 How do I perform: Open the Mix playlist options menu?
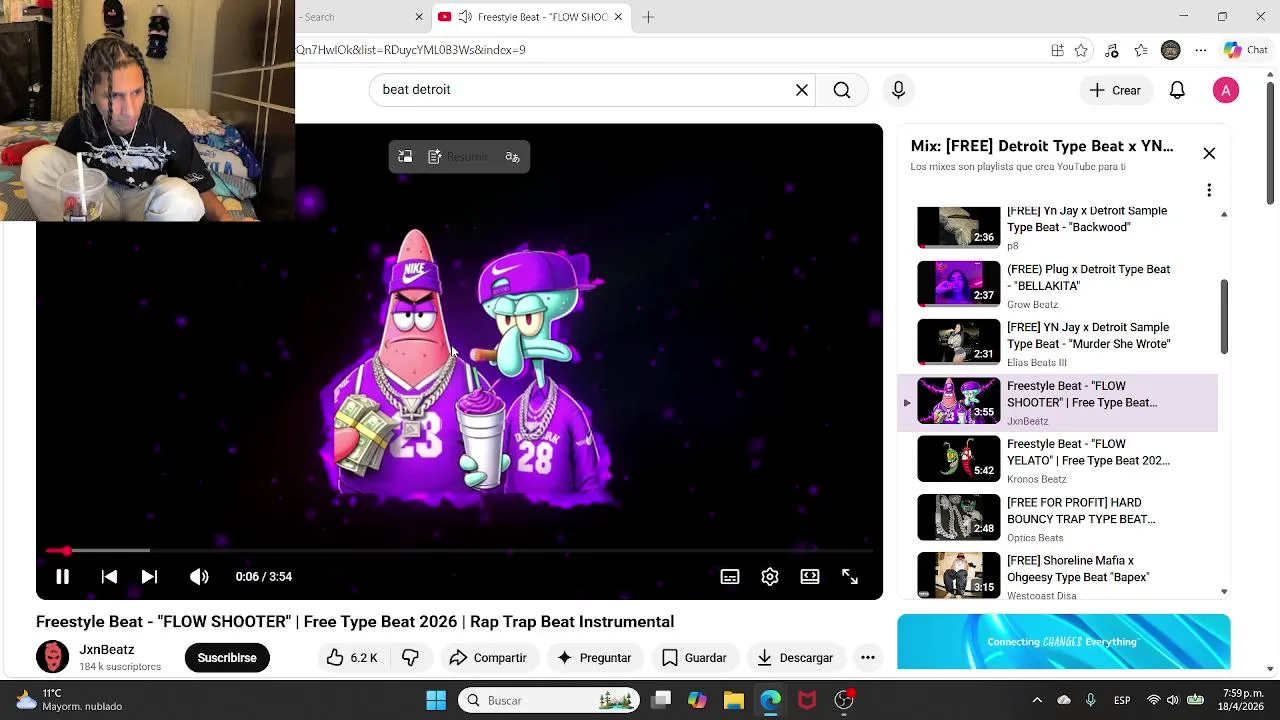click(x=1209, y=190)
